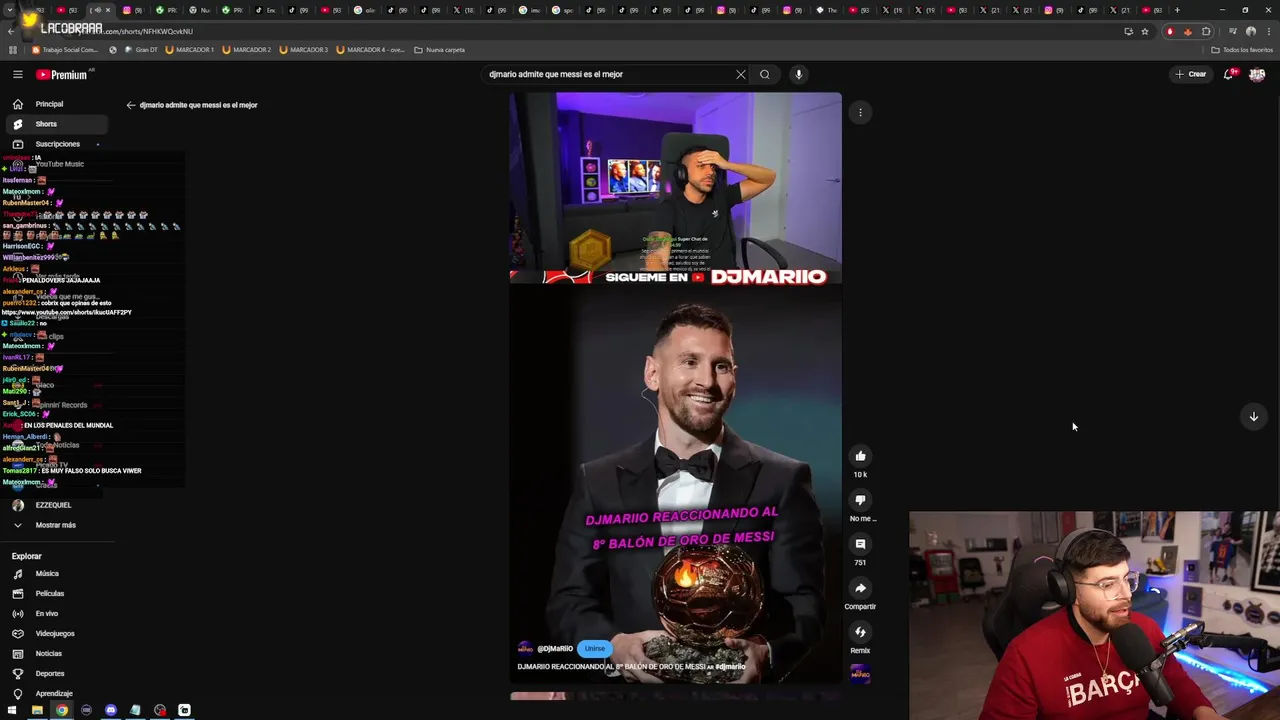
Task: Click the Compartir share arrow
Action: [x=860, y=588]
